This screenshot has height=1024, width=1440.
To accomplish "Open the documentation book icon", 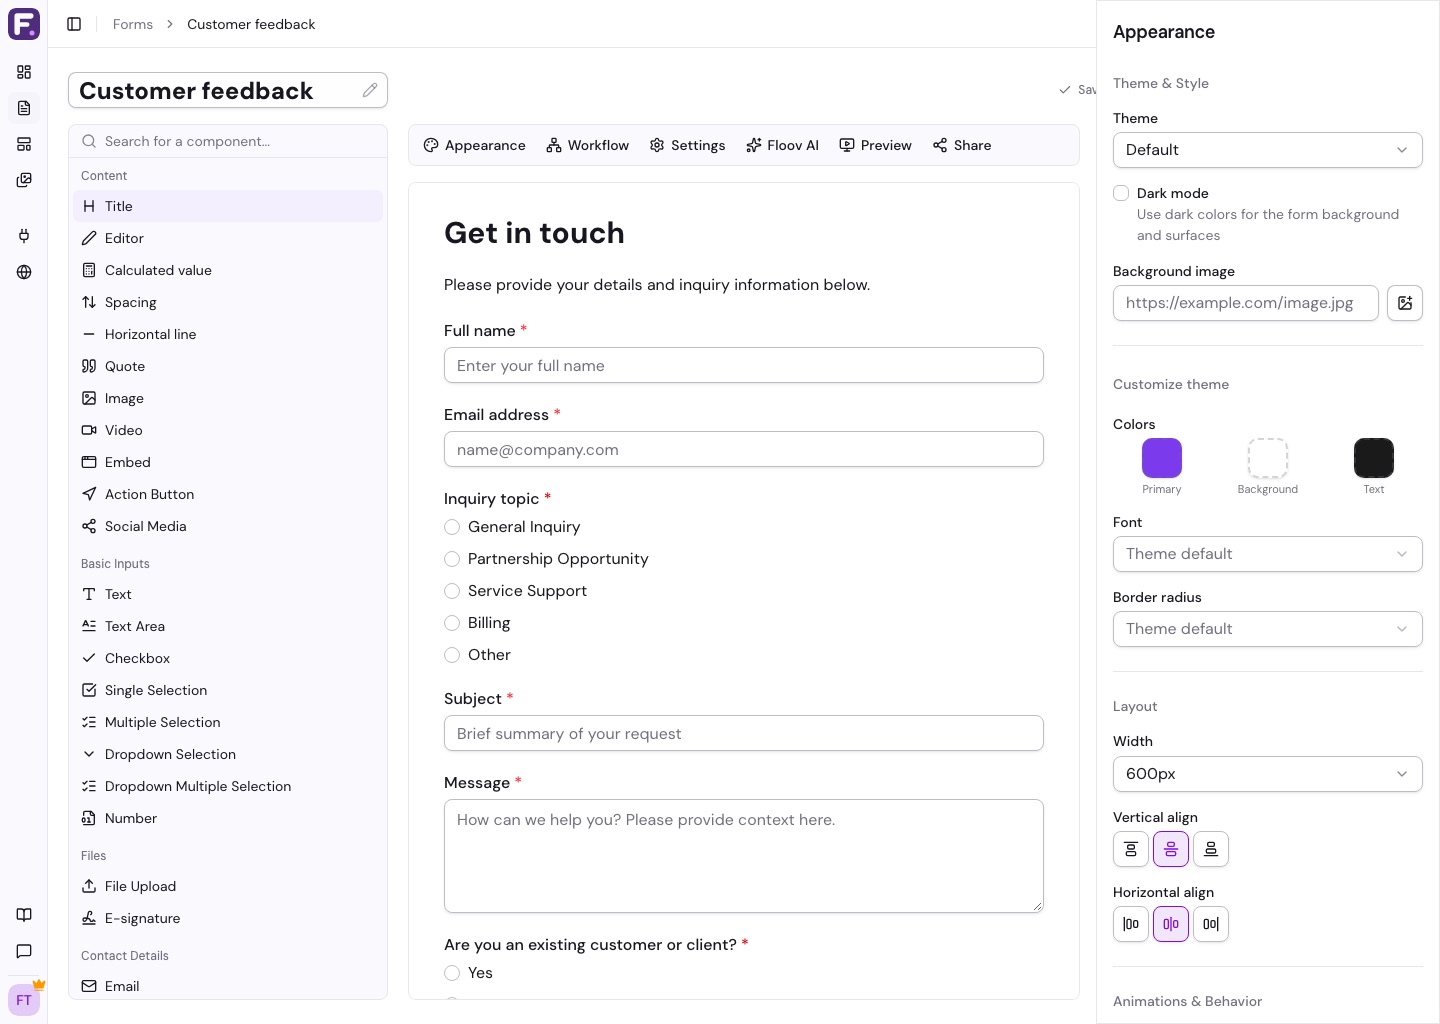I will (24, 915).
